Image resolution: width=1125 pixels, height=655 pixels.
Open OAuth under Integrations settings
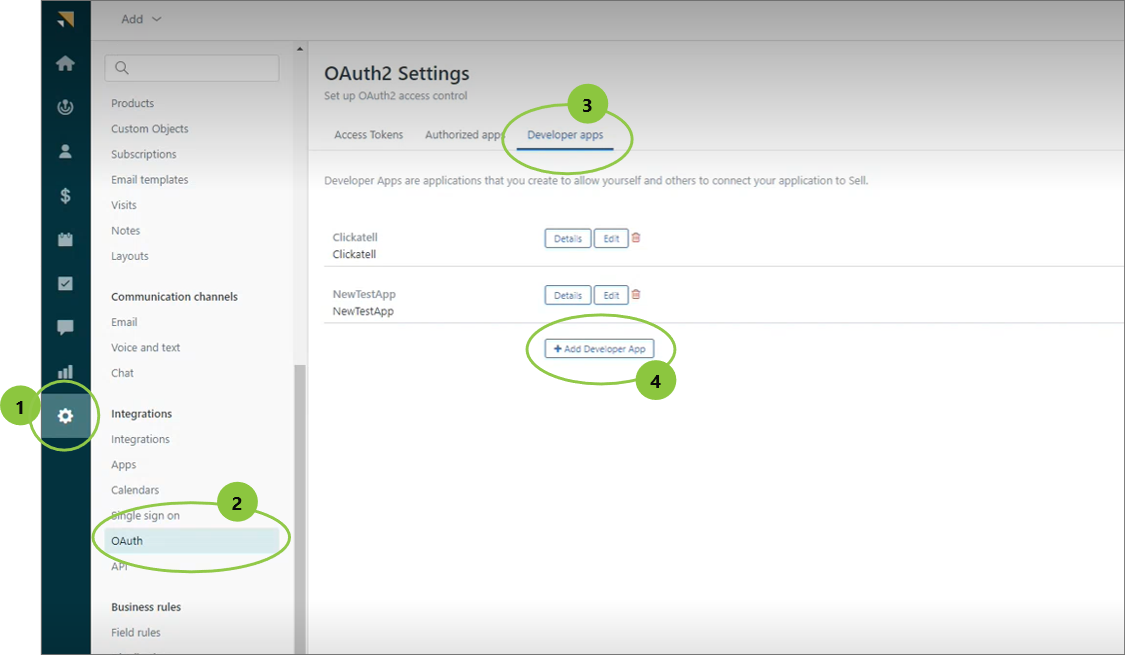127,541
